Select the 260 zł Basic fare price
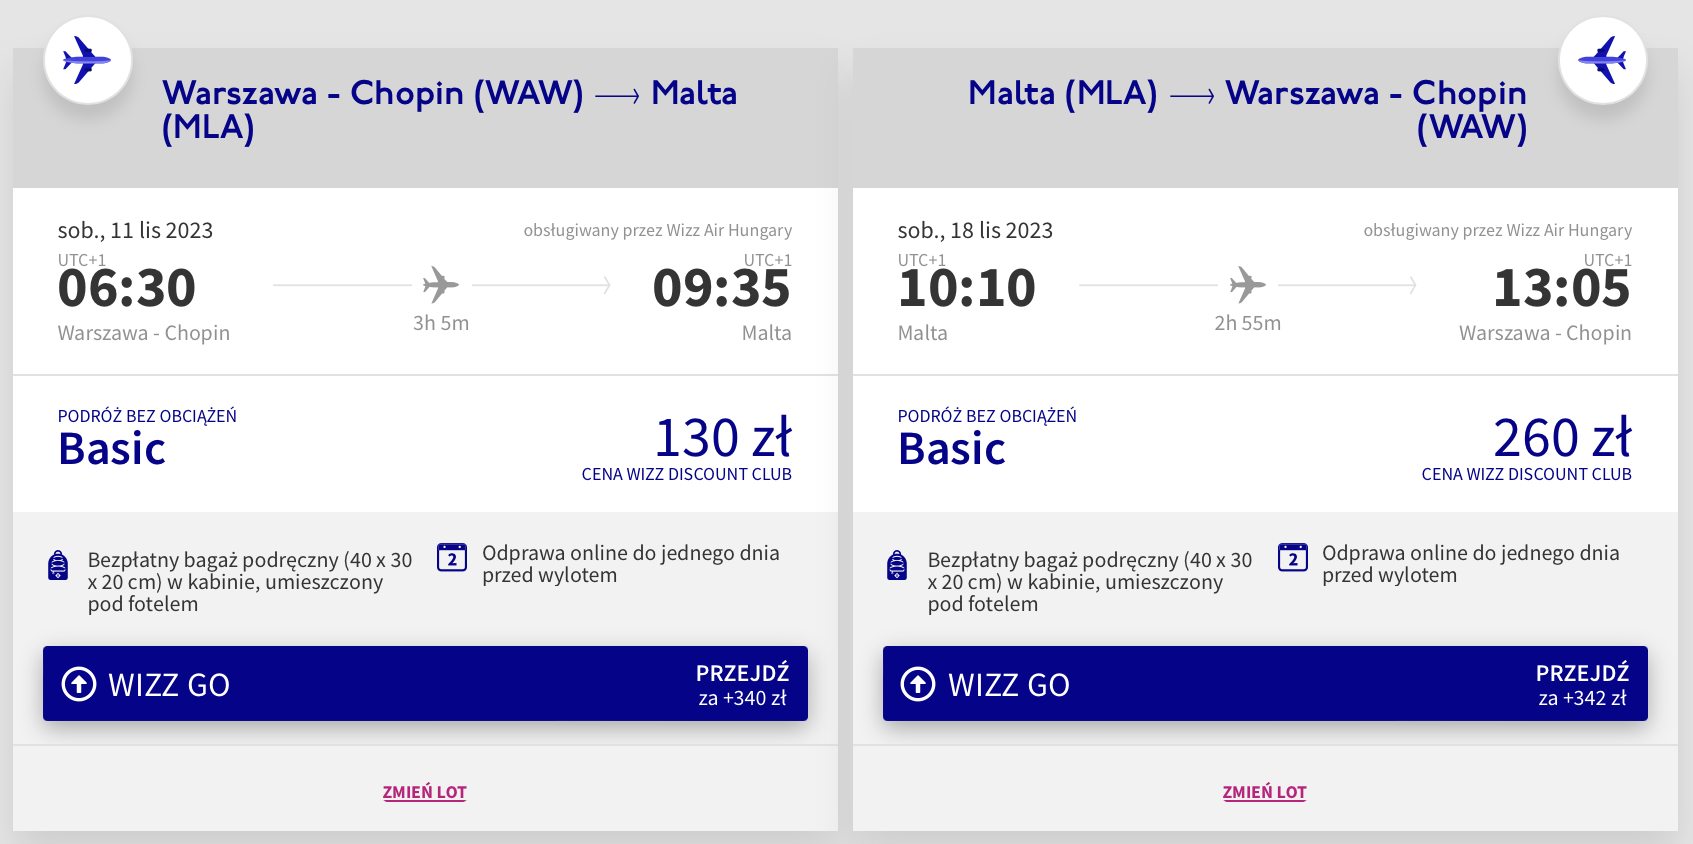This screenshot has height=844, width=1693. tap(1561, 439)
